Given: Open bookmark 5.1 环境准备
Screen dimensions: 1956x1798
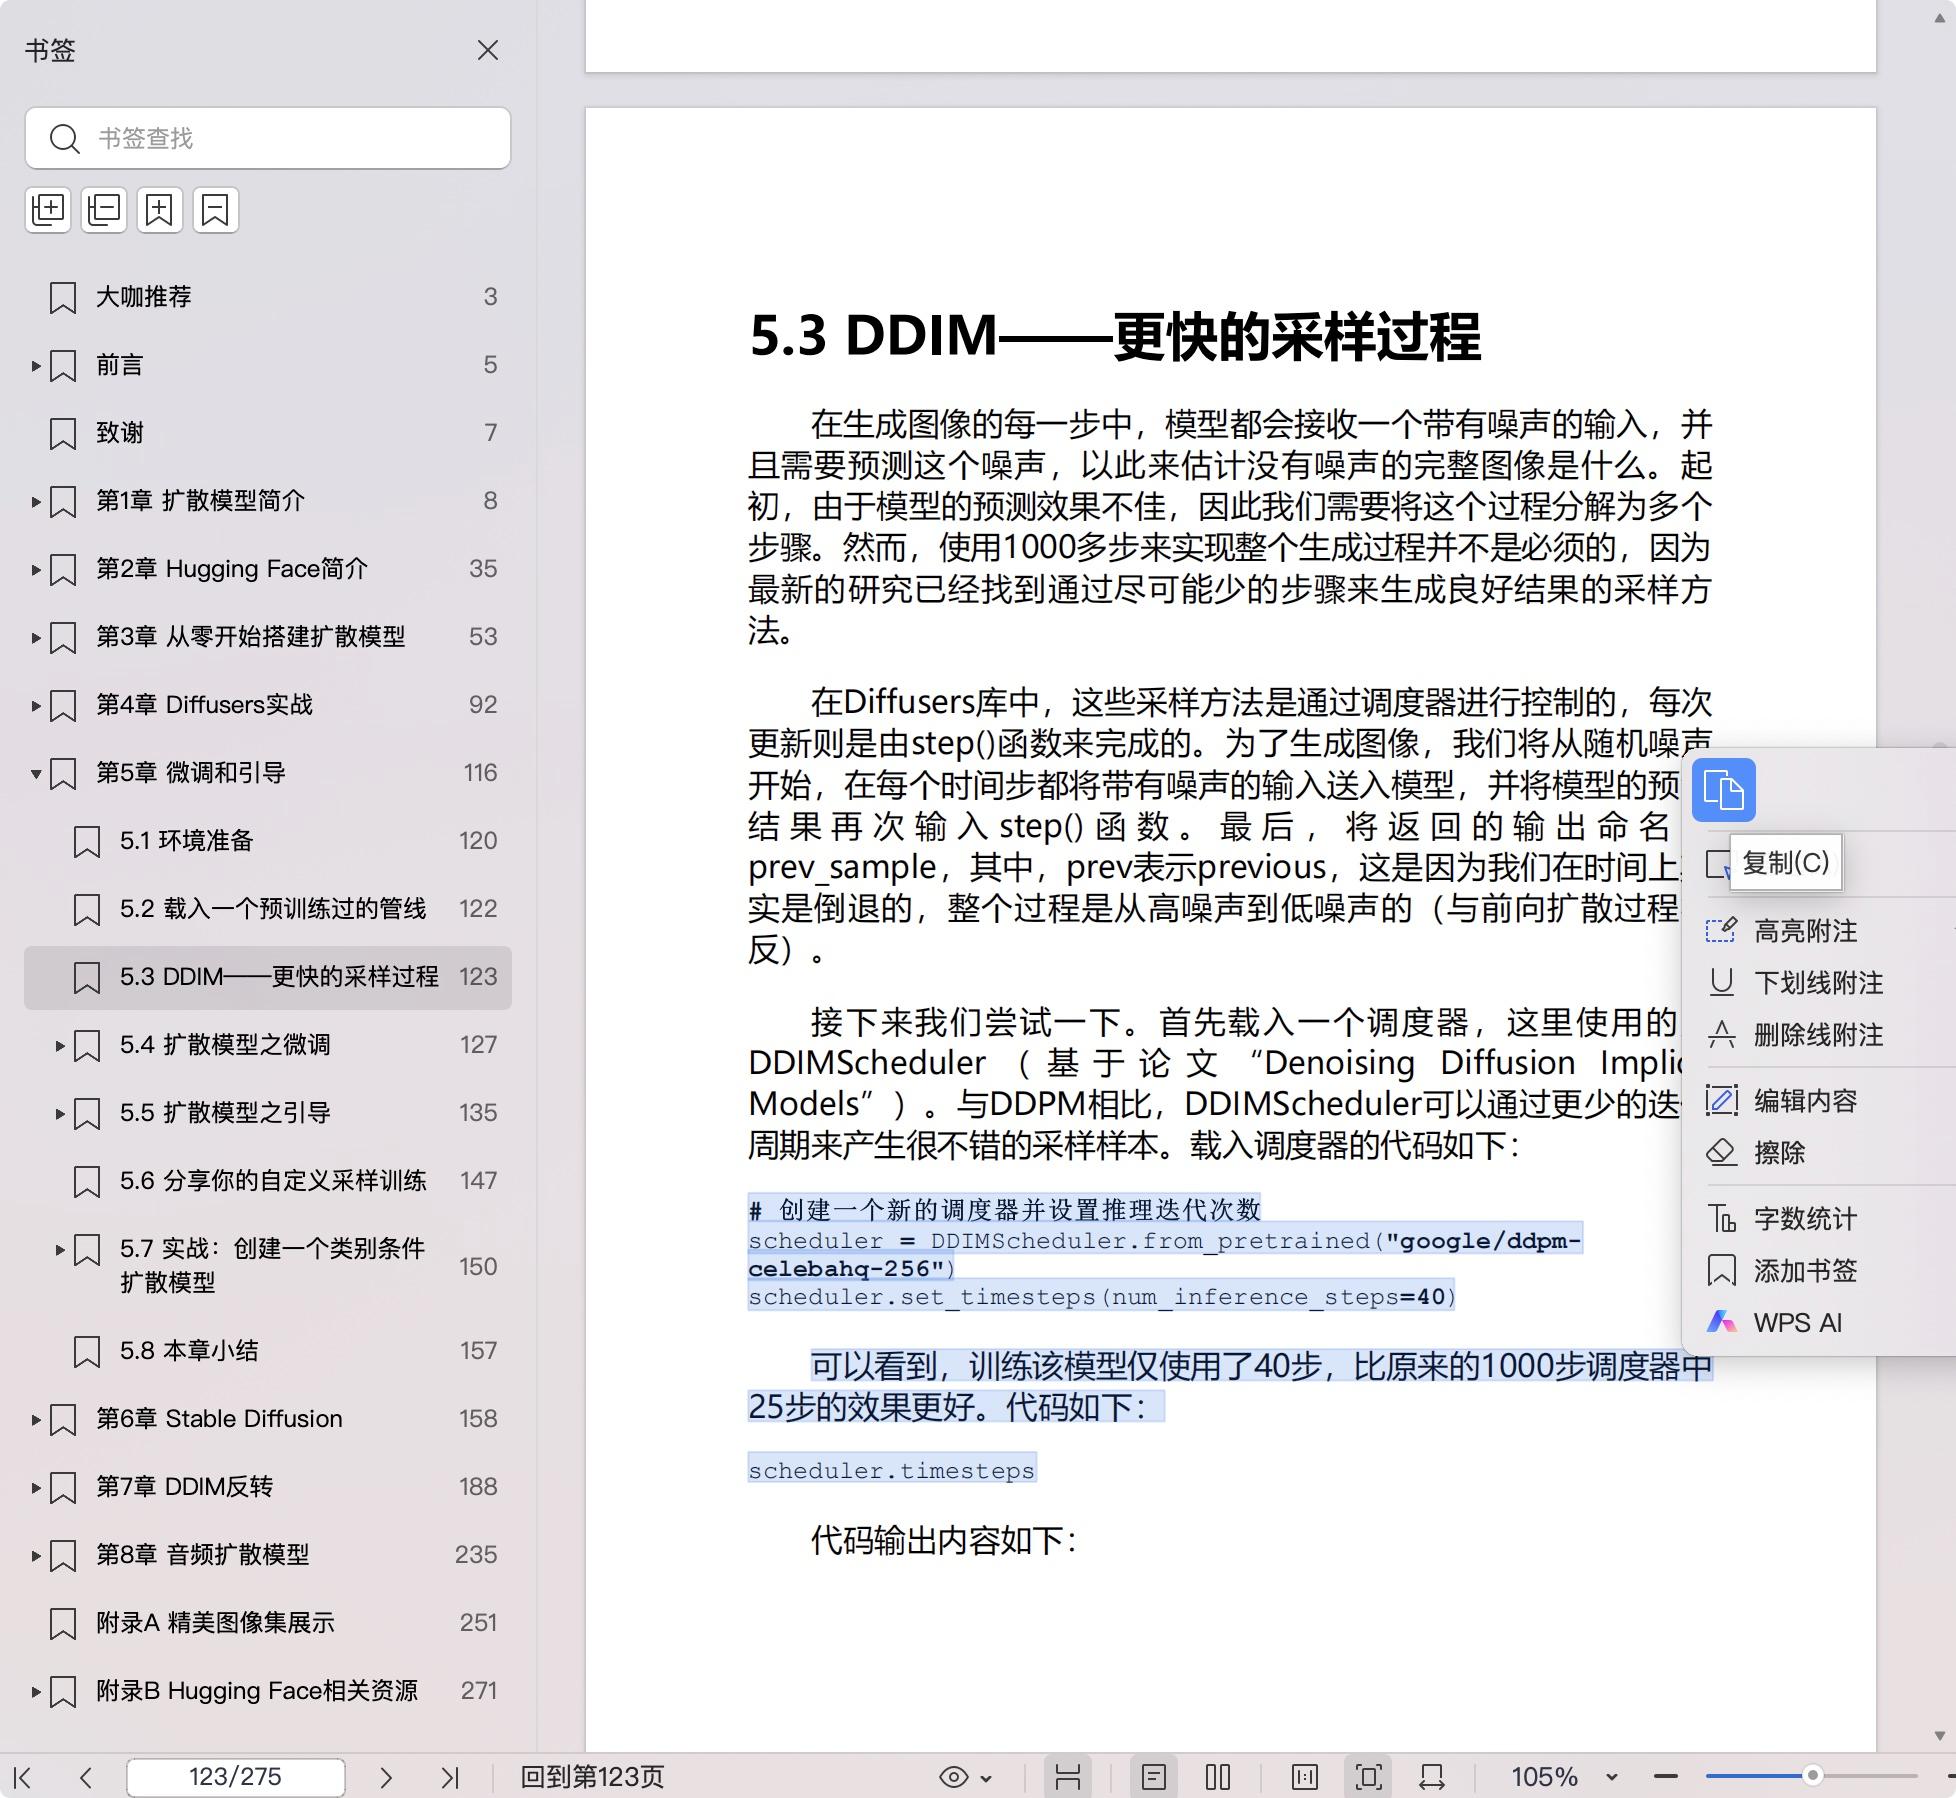Looking at the screenshot, I should [x=268, y=841].
